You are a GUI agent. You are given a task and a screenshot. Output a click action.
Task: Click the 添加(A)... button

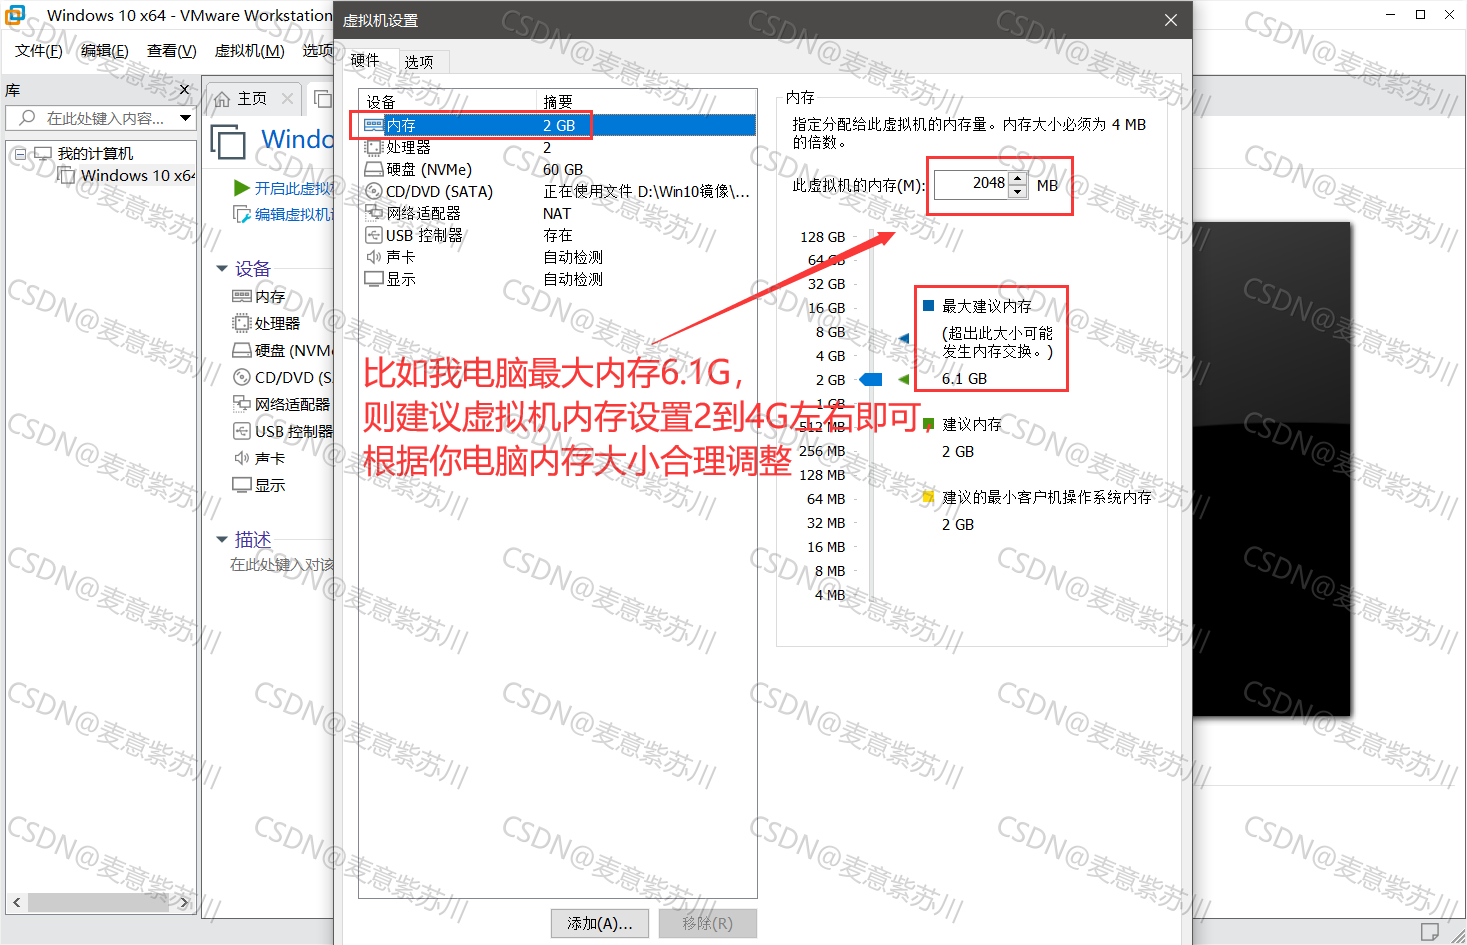(x=600, y=923)
